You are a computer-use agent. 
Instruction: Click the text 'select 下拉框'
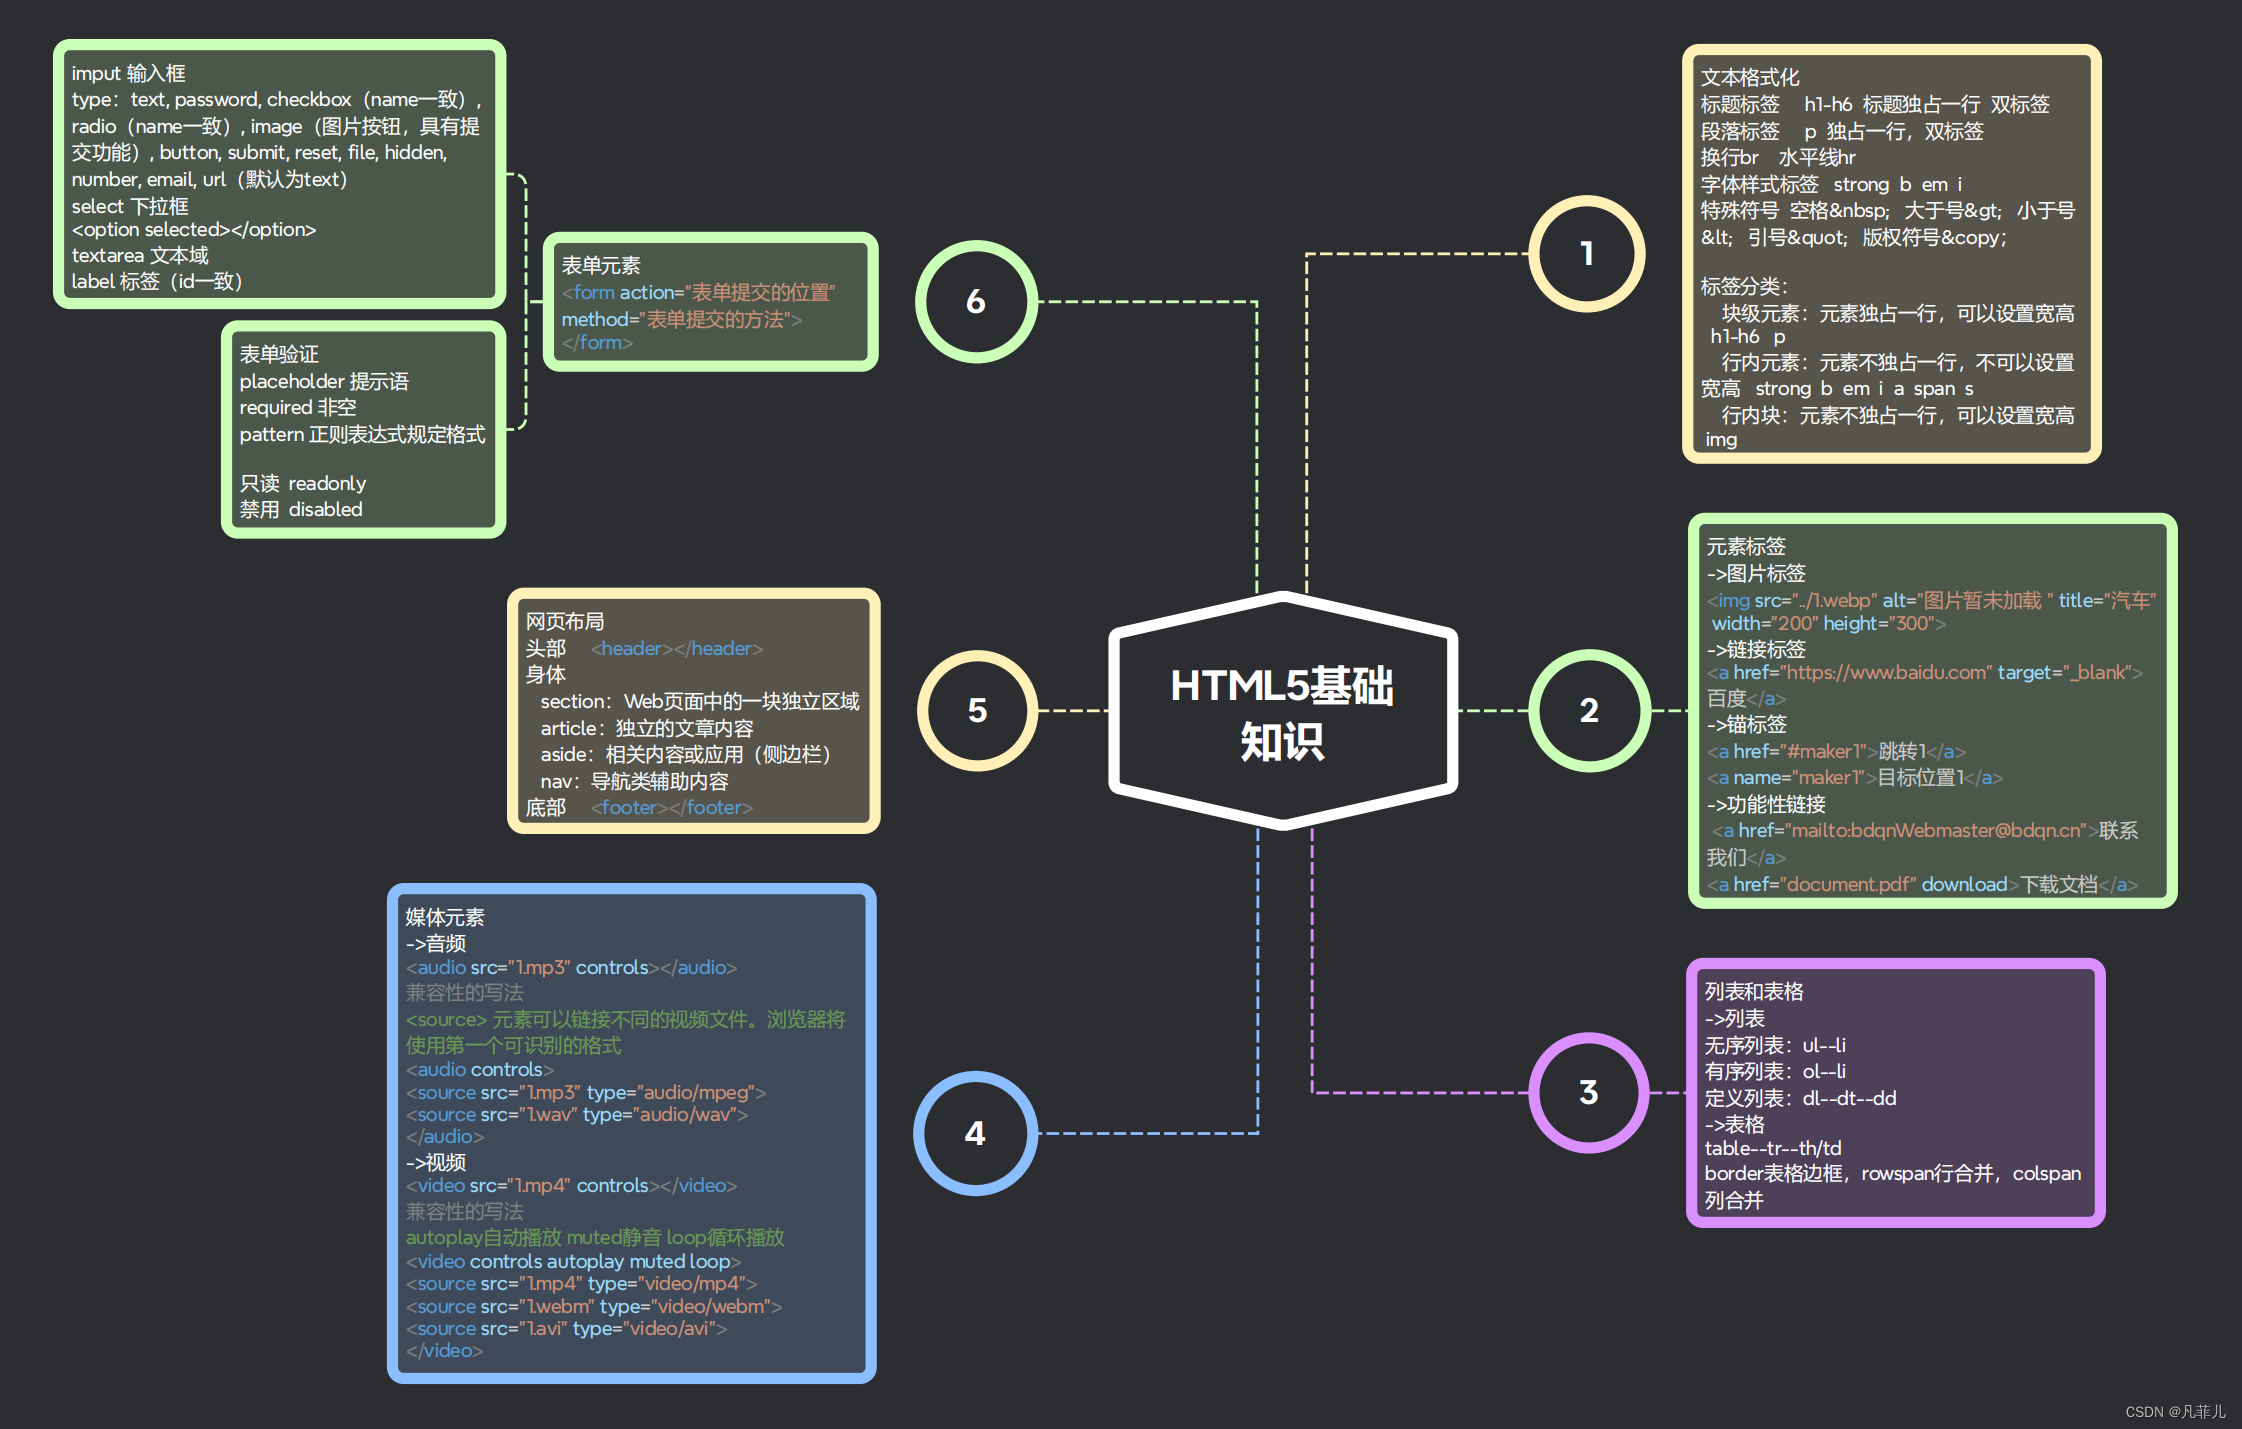point(130,206)
